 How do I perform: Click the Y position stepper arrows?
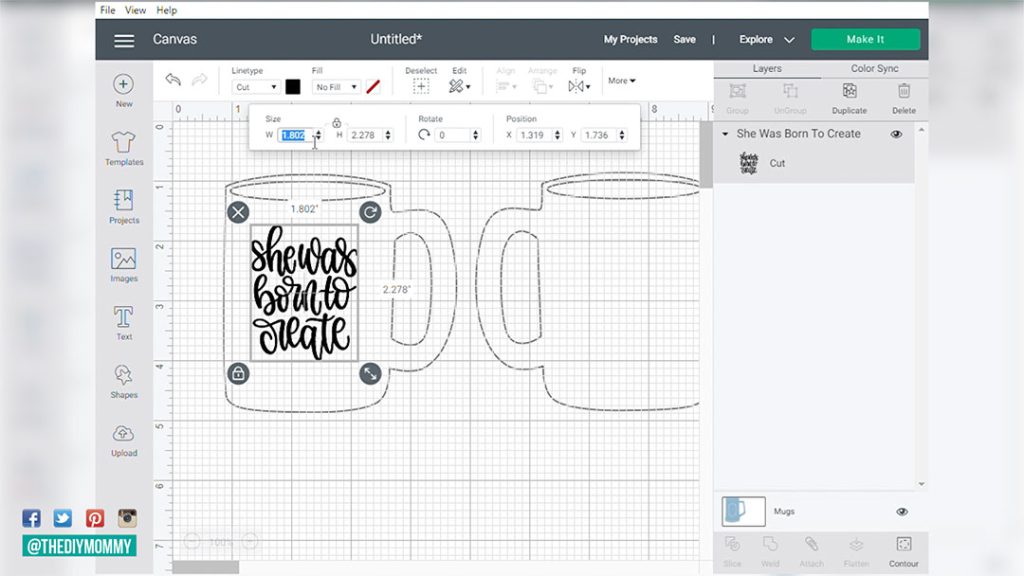click(x=622, y=135)
